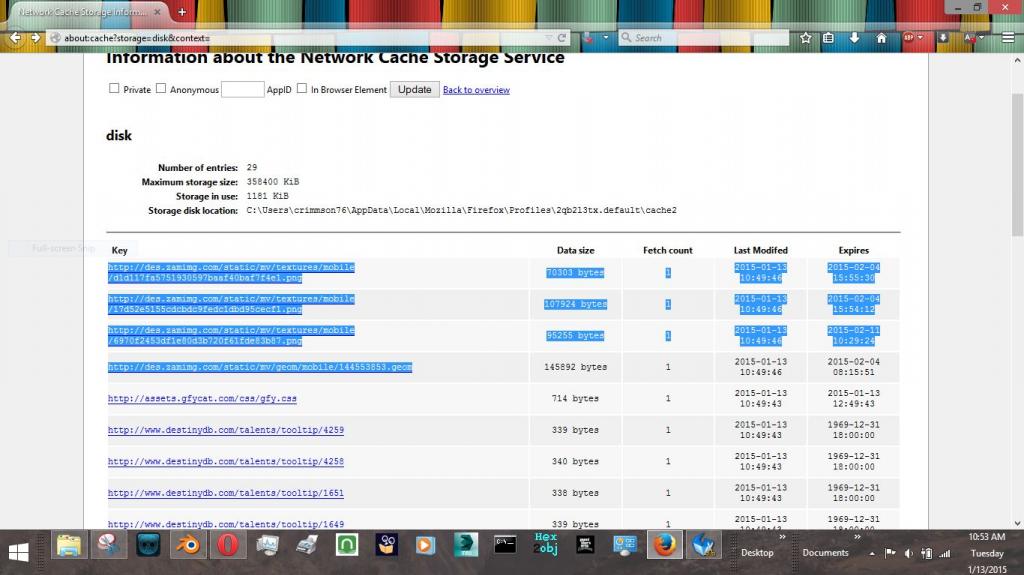Image resolution: width=1024 pixels, height=575 pixels.
Task: Click the Firefox Search box
Action: [705, 38]
